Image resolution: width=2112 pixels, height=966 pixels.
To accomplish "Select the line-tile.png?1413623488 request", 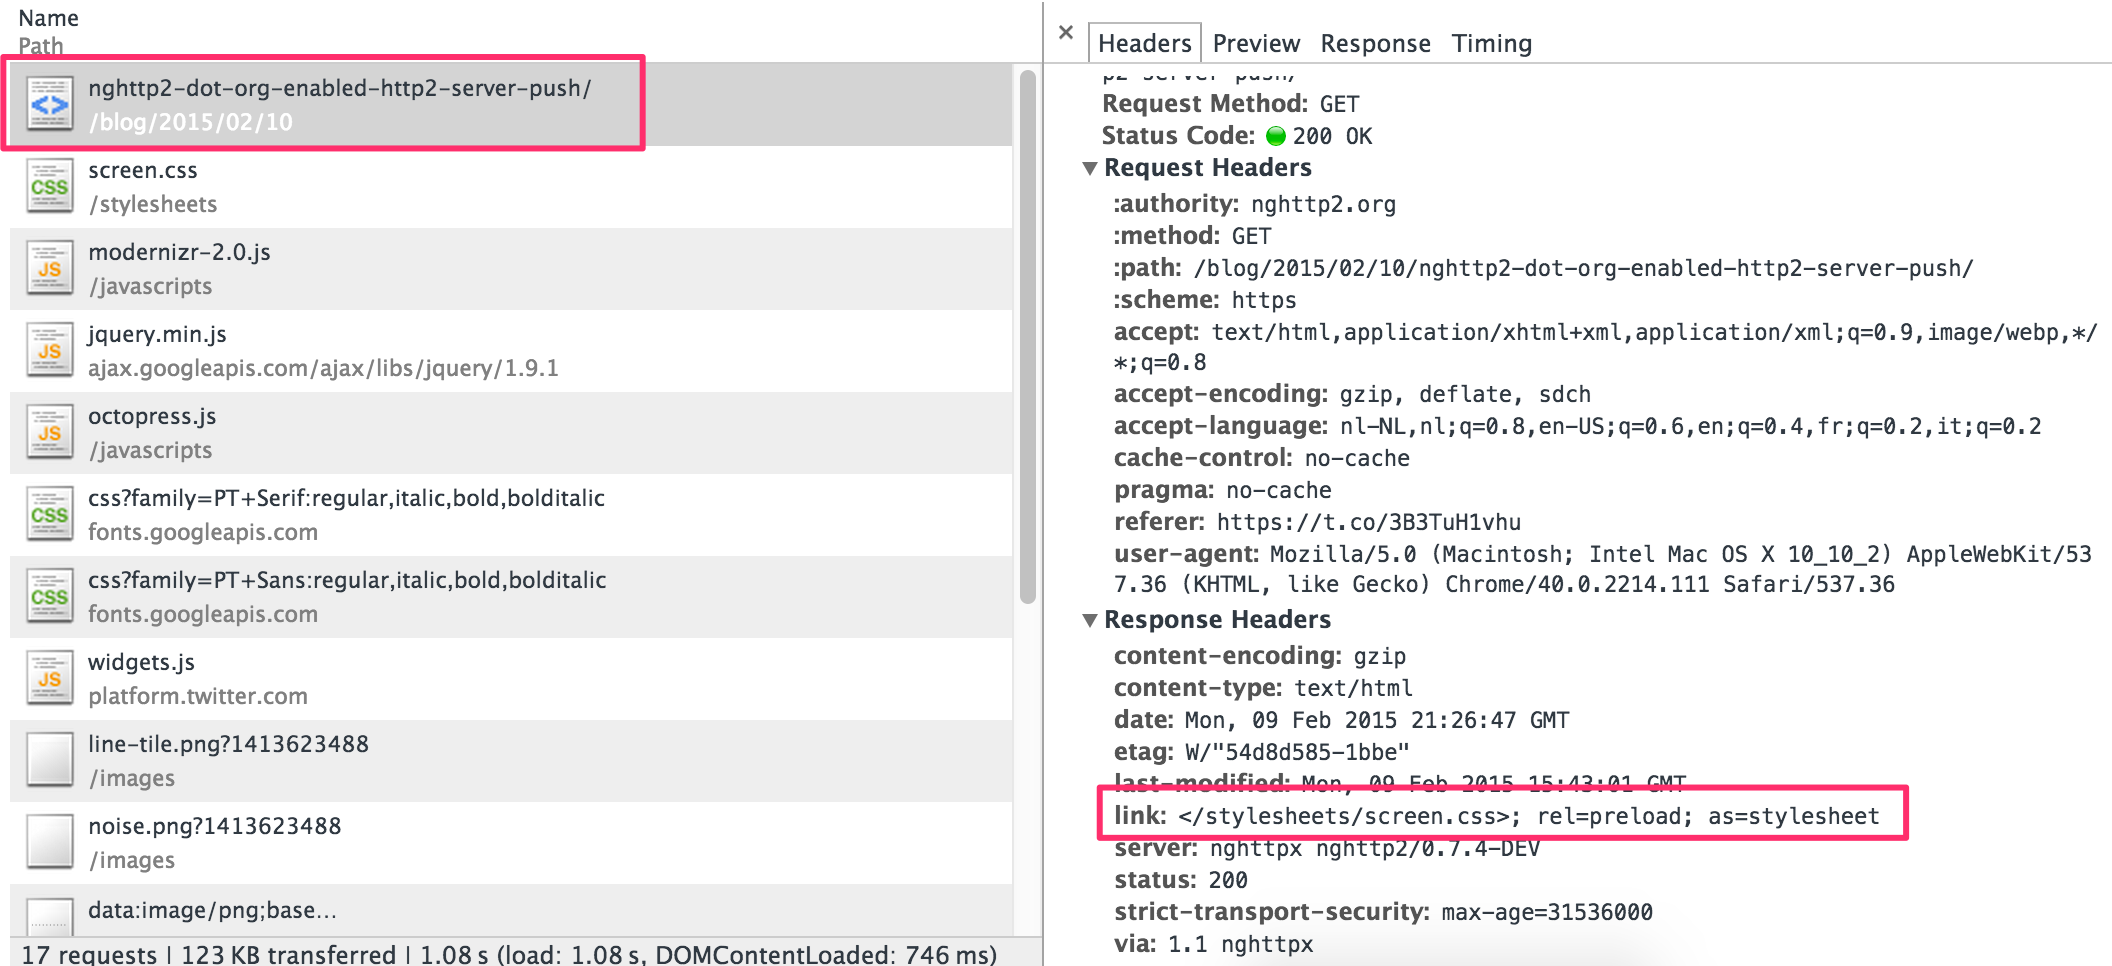I will (x=511, y=761).
